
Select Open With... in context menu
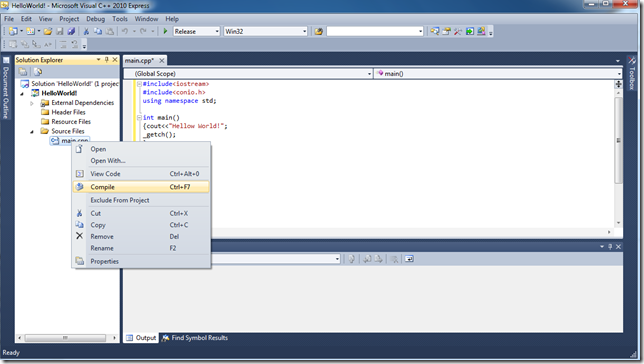(x=141, y=161)
